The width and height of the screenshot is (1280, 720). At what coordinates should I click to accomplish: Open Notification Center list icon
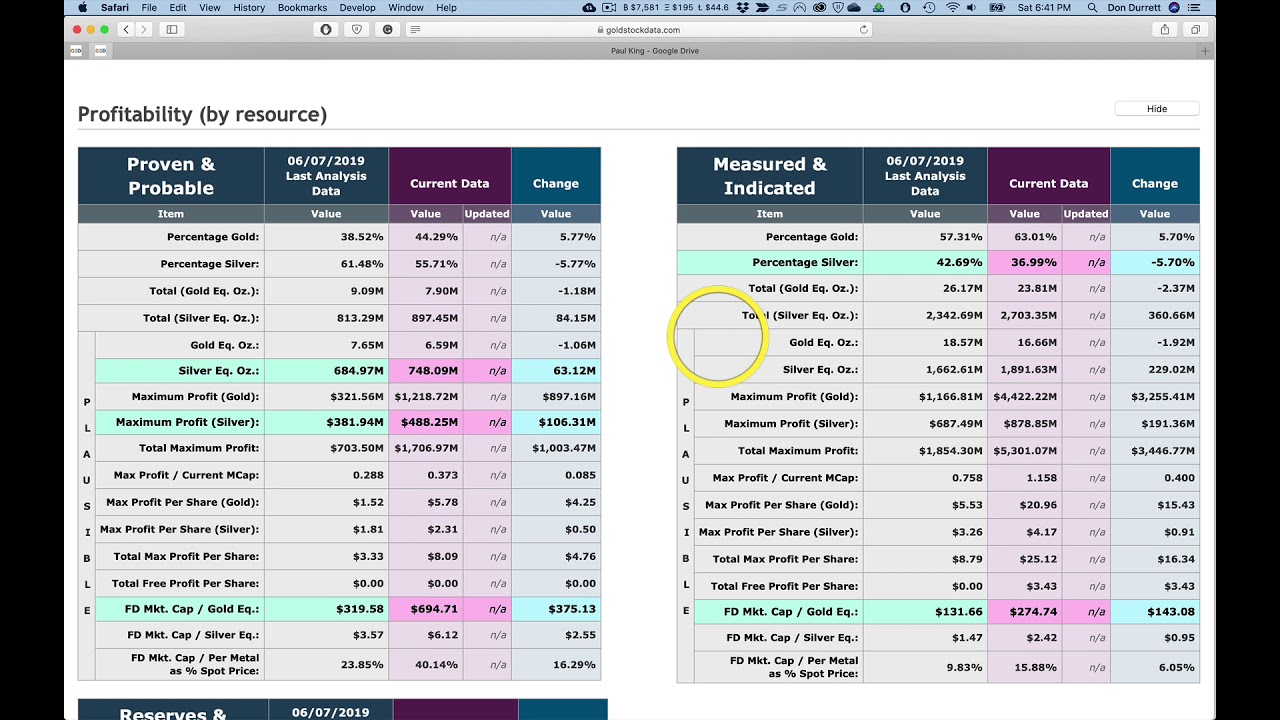(1194, 7)
